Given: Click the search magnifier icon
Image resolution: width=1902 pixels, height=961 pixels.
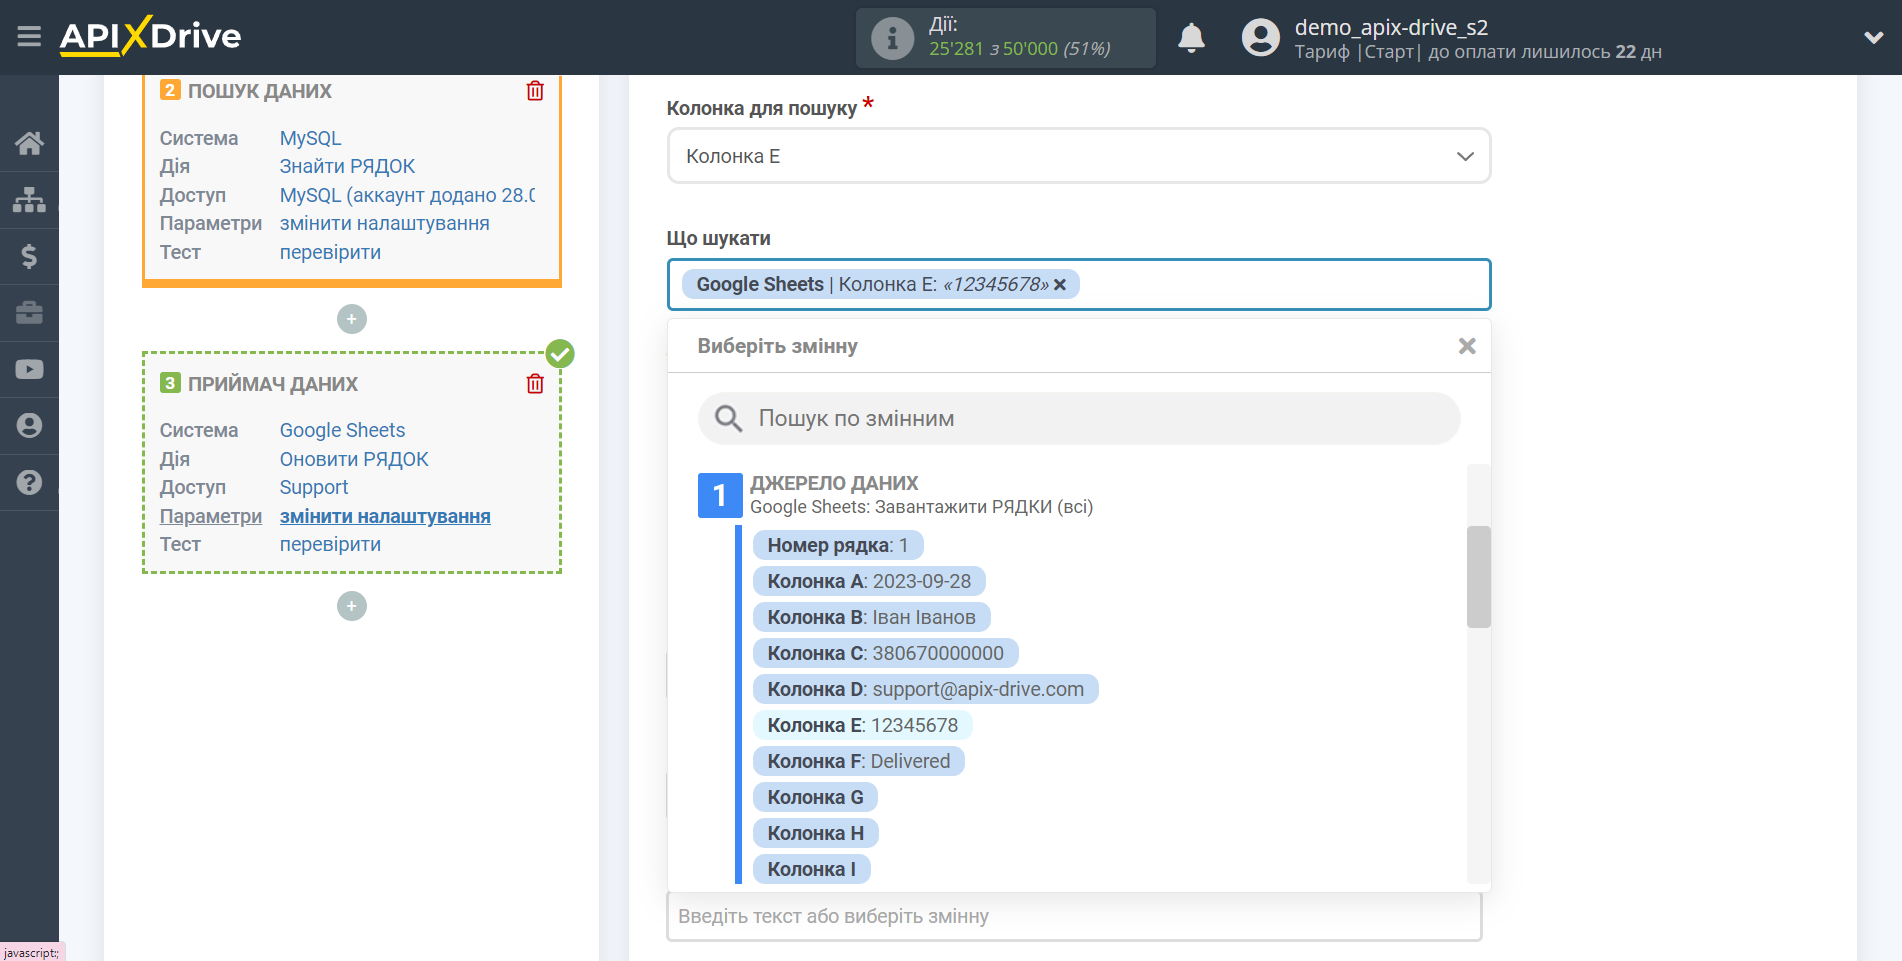Looking at the screenshot, I should pyautogui.click(x=728, y=418).
